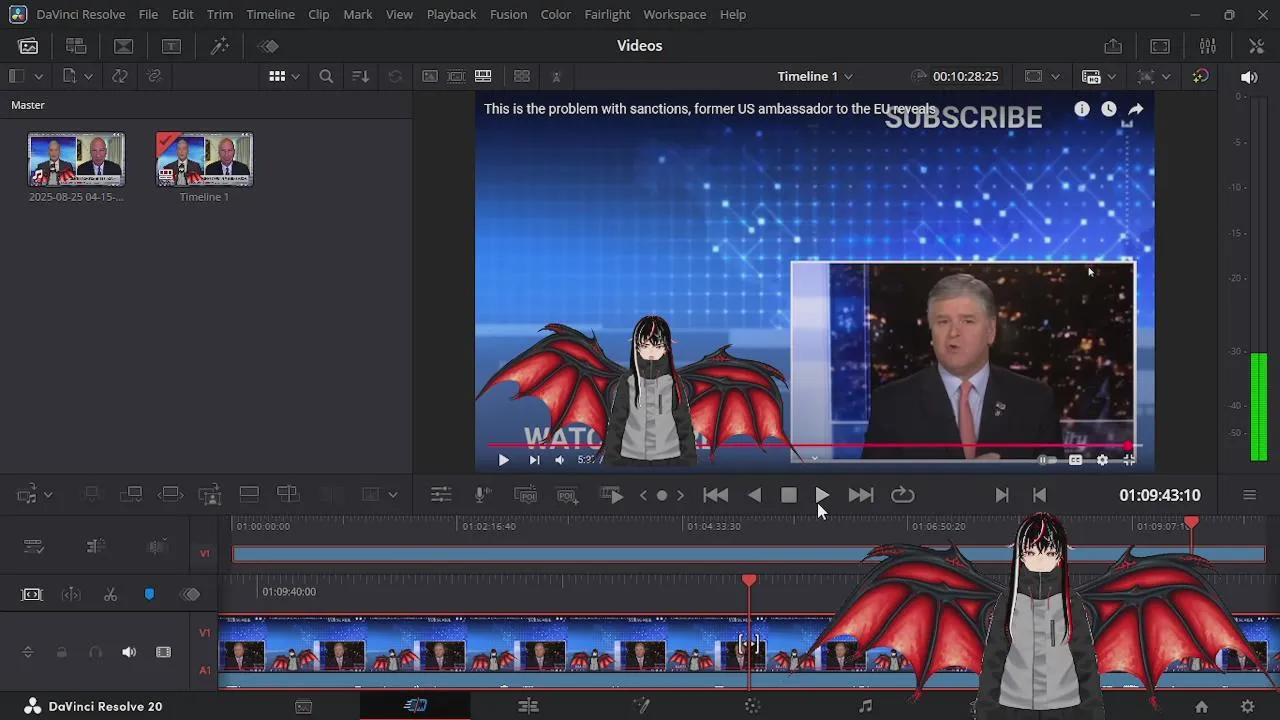Open the media pool sort order
1280x720 pixels.
(361, 76)
